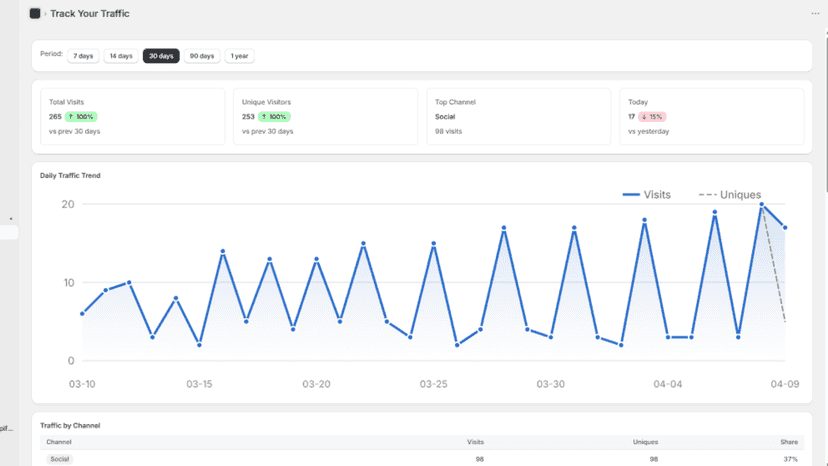The width and height of the screenshot is (828, 466).
Task: Click the Today 15% decrease badge
Action: tap(652, 117)
